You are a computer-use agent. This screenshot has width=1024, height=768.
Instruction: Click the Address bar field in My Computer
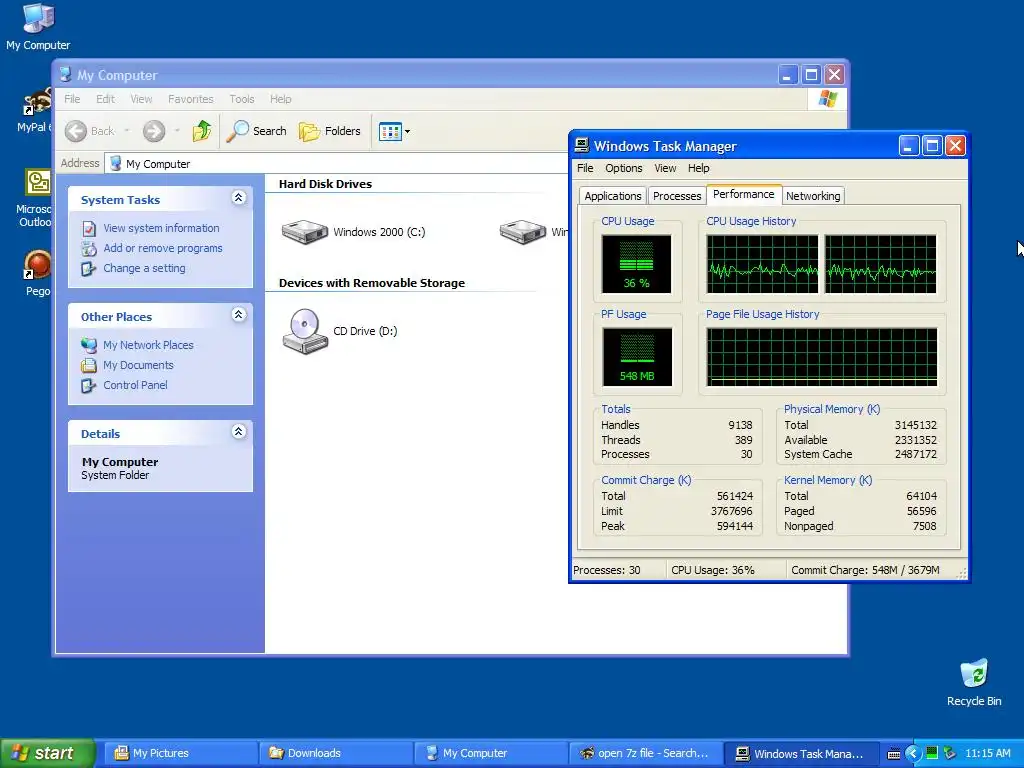pyautogui.click(x=336, y=164)
